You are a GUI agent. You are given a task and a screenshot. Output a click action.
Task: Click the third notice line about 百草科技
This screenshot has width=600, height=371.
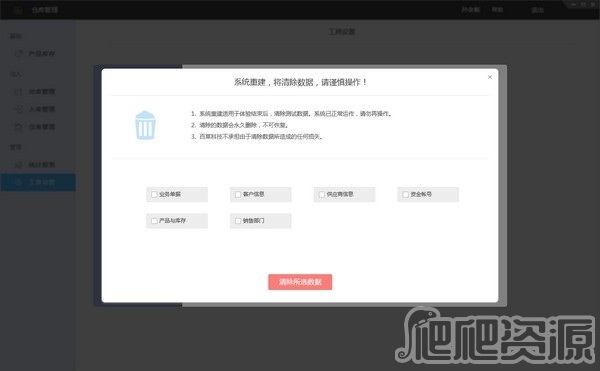point(261,137)
